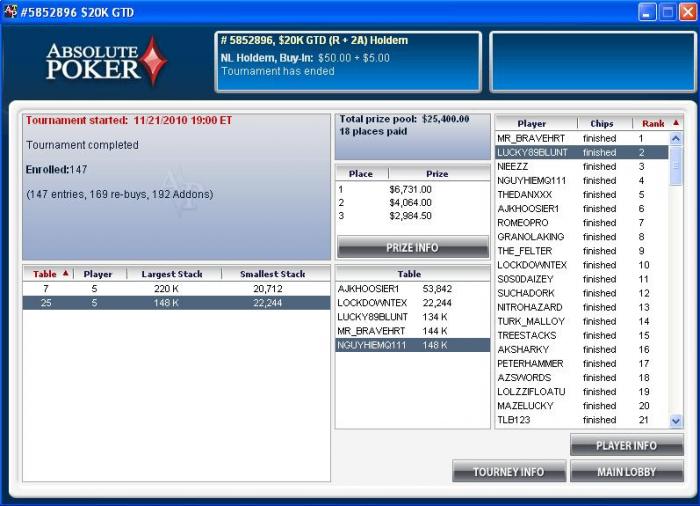
Task: Select SUCHADORK ranked 12
Action: coord(582,293)
